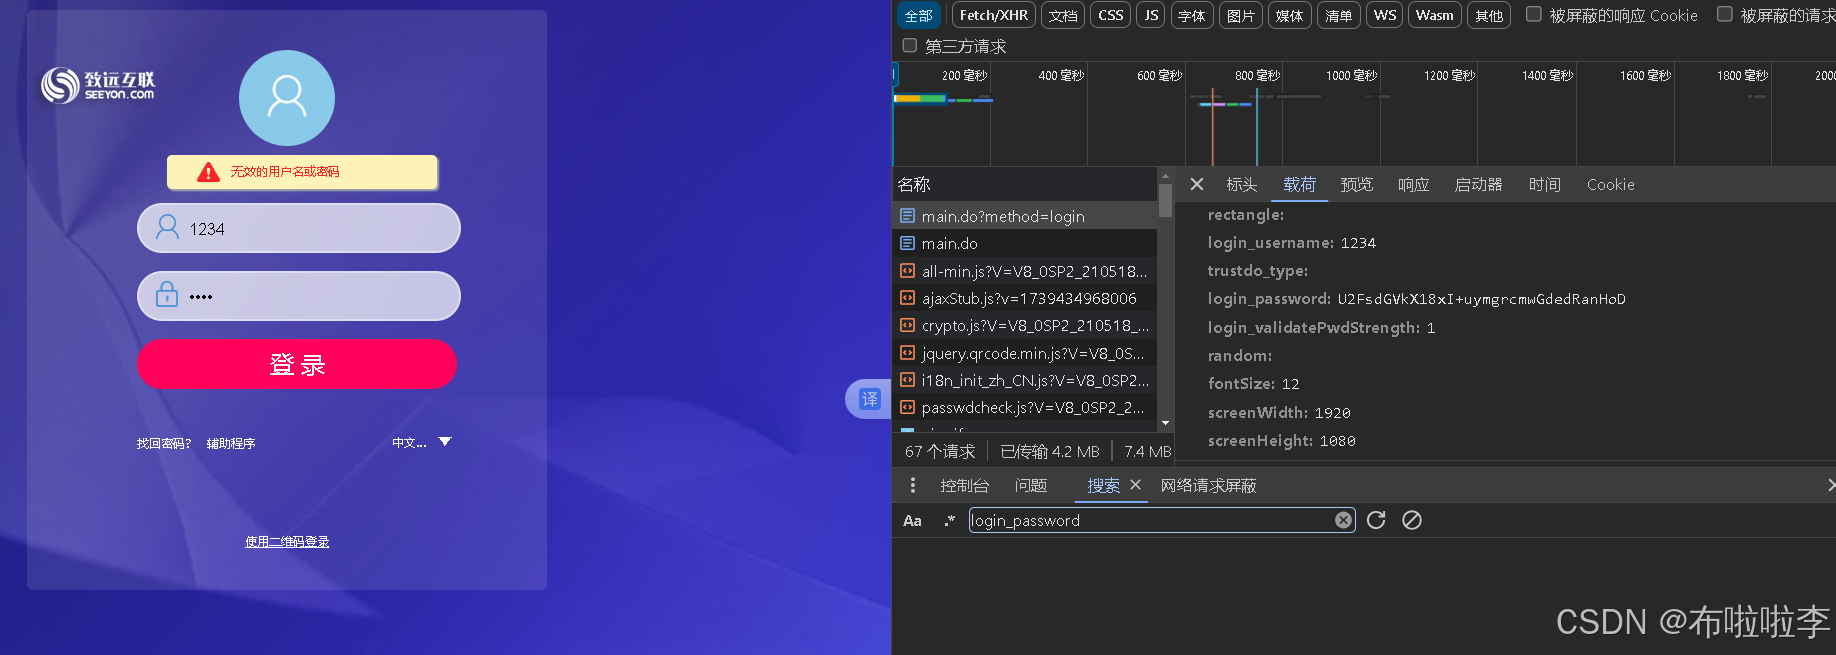The width and height of the screenshot is (1836, 655).
Task: Select main.do request row
Action: pos(1024,243)
